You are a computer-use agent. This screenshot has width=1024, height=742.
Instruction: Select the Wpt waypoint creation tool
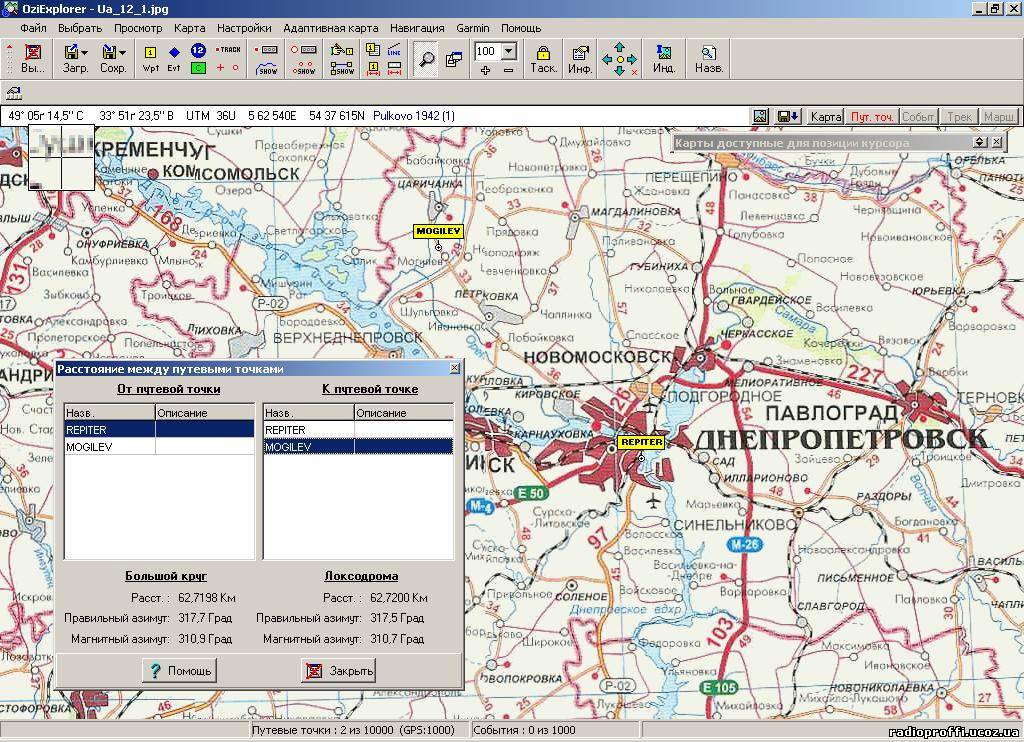(x=150, y=58)
